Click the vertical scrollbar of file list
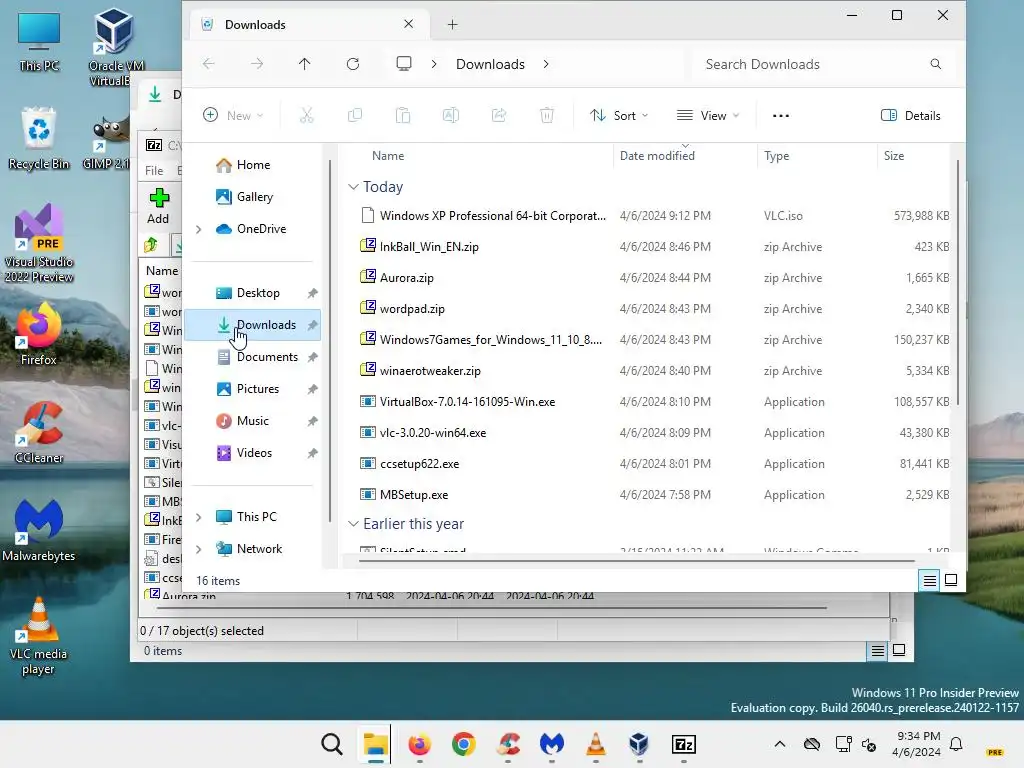This screenshot has width=1024, height=768. (x=958, y=282)
